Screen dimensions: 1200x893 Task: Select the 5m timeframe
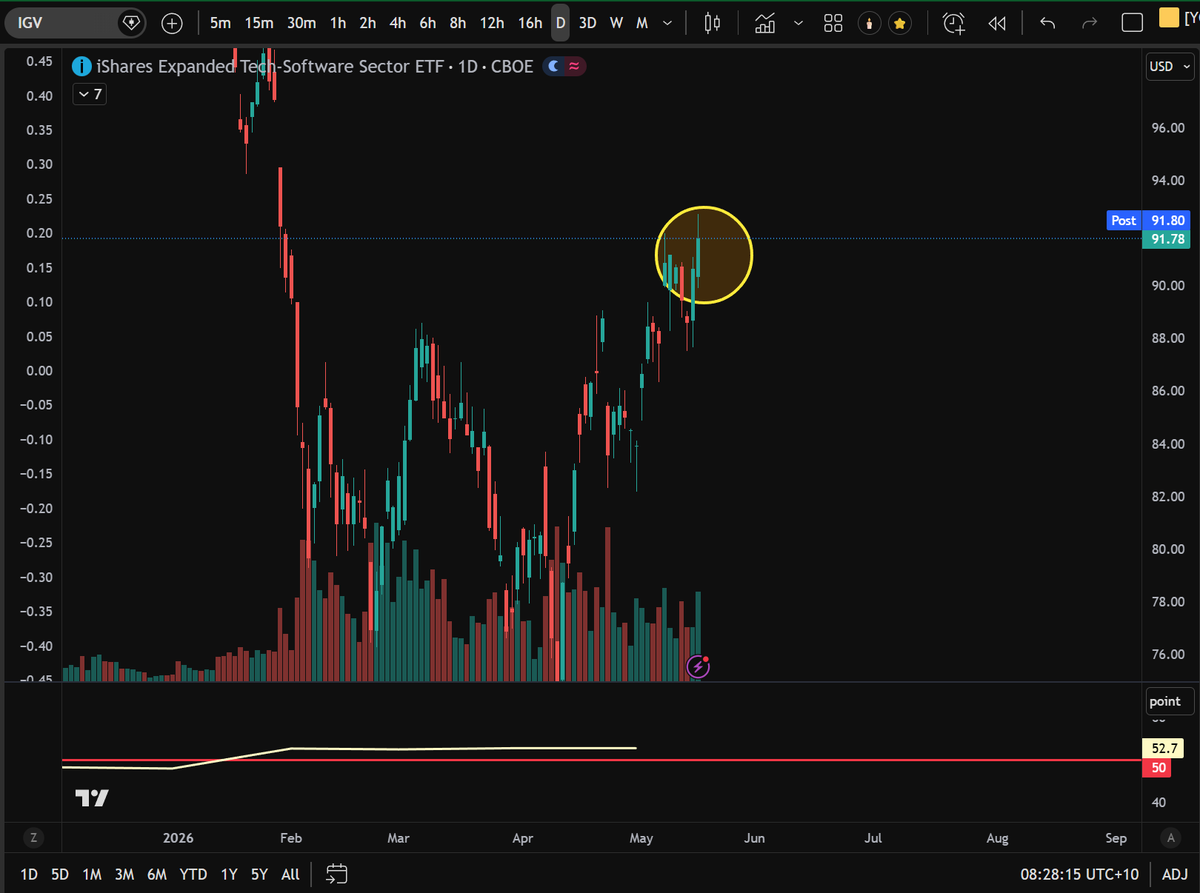coord(220,22)
